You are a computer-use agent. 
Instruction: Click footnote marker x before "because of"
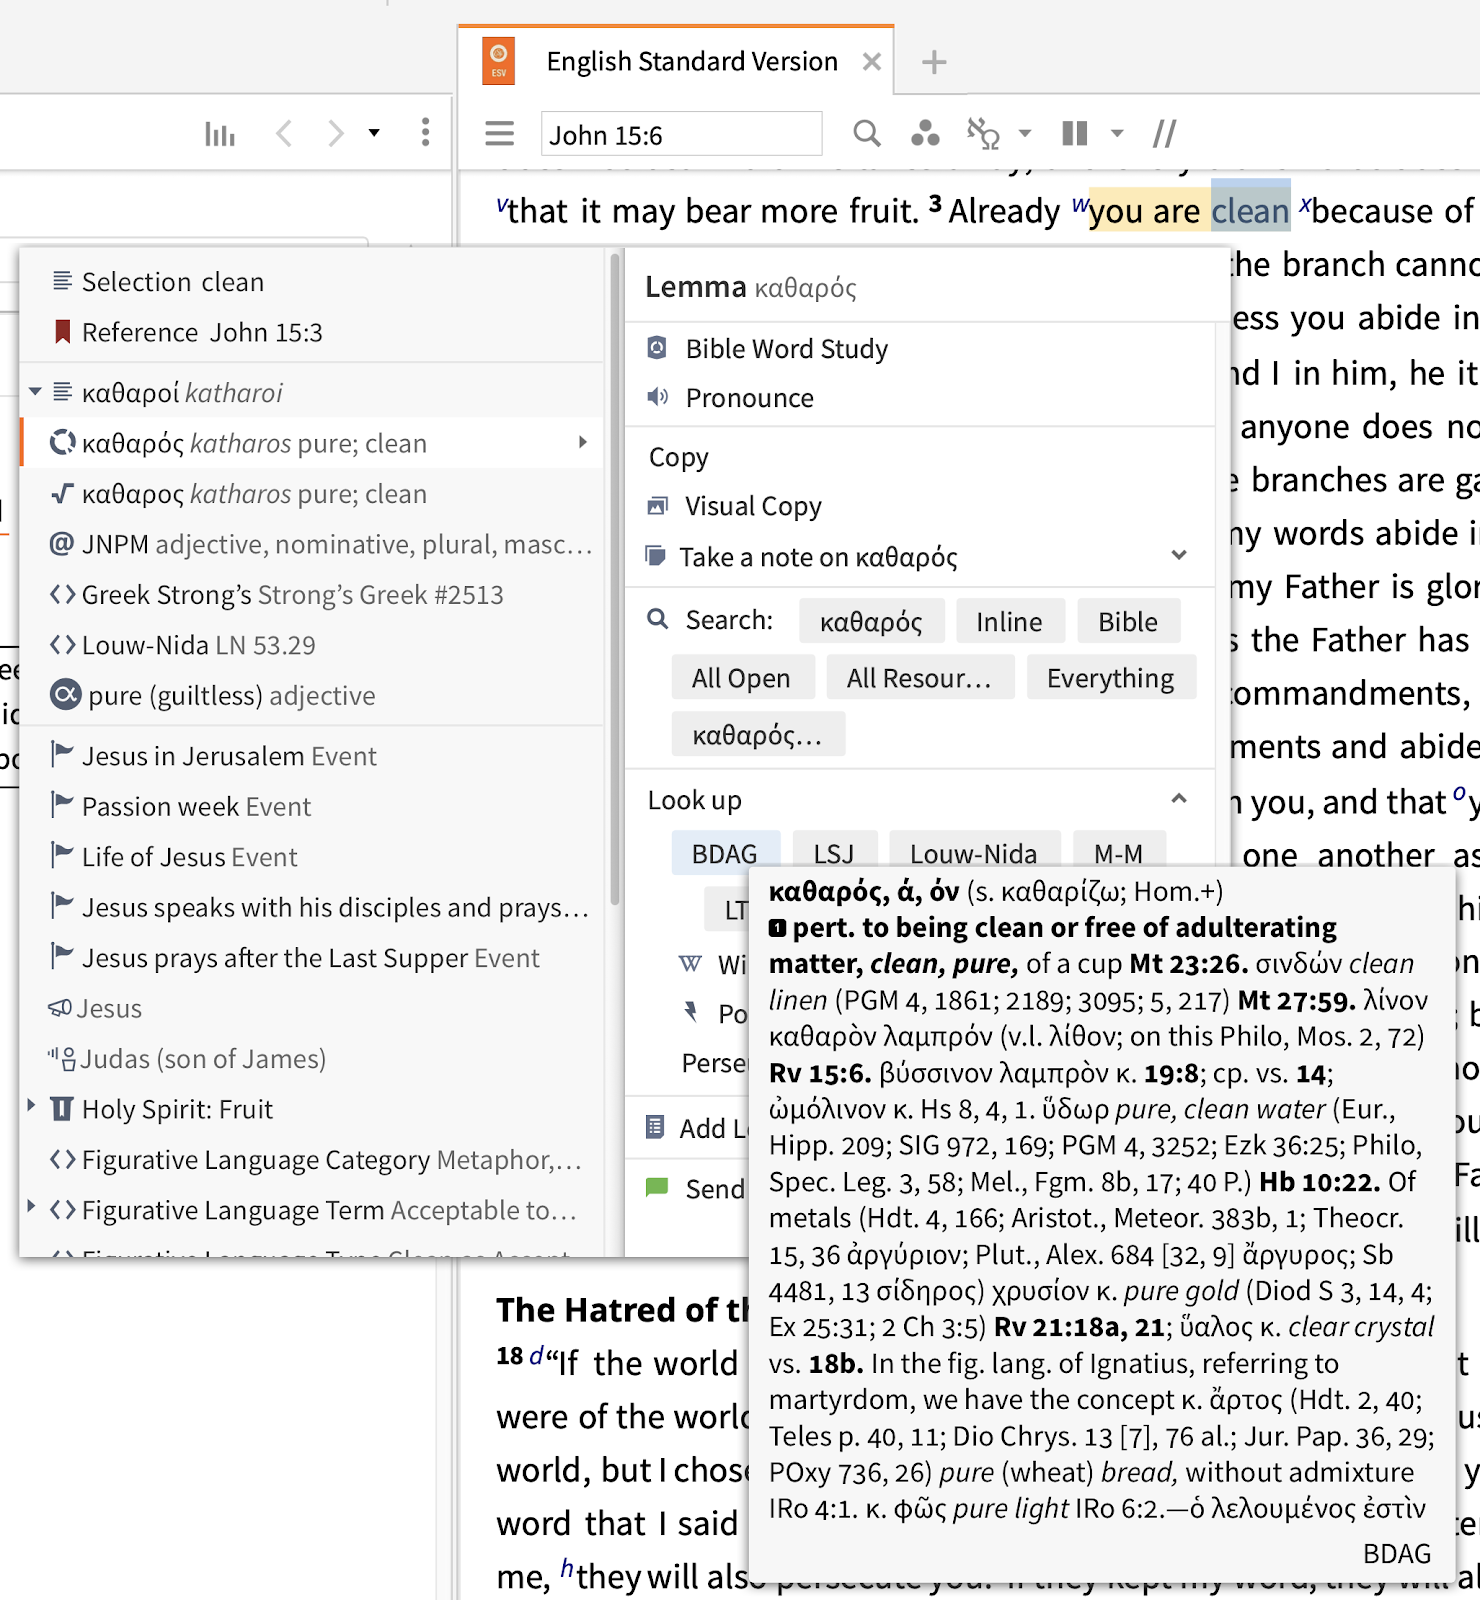(1305, 206)
